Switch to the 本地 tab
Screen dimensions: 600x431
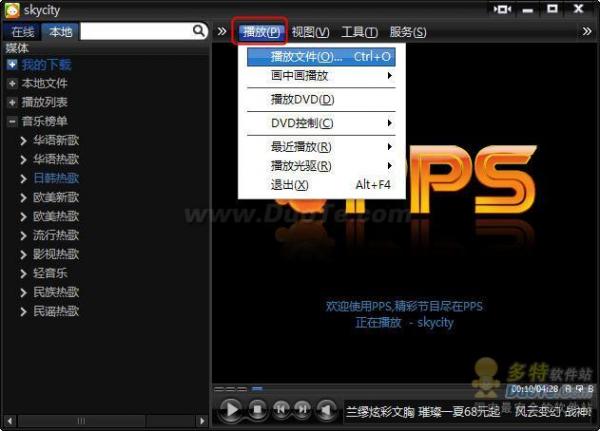[x=60, y=32]
